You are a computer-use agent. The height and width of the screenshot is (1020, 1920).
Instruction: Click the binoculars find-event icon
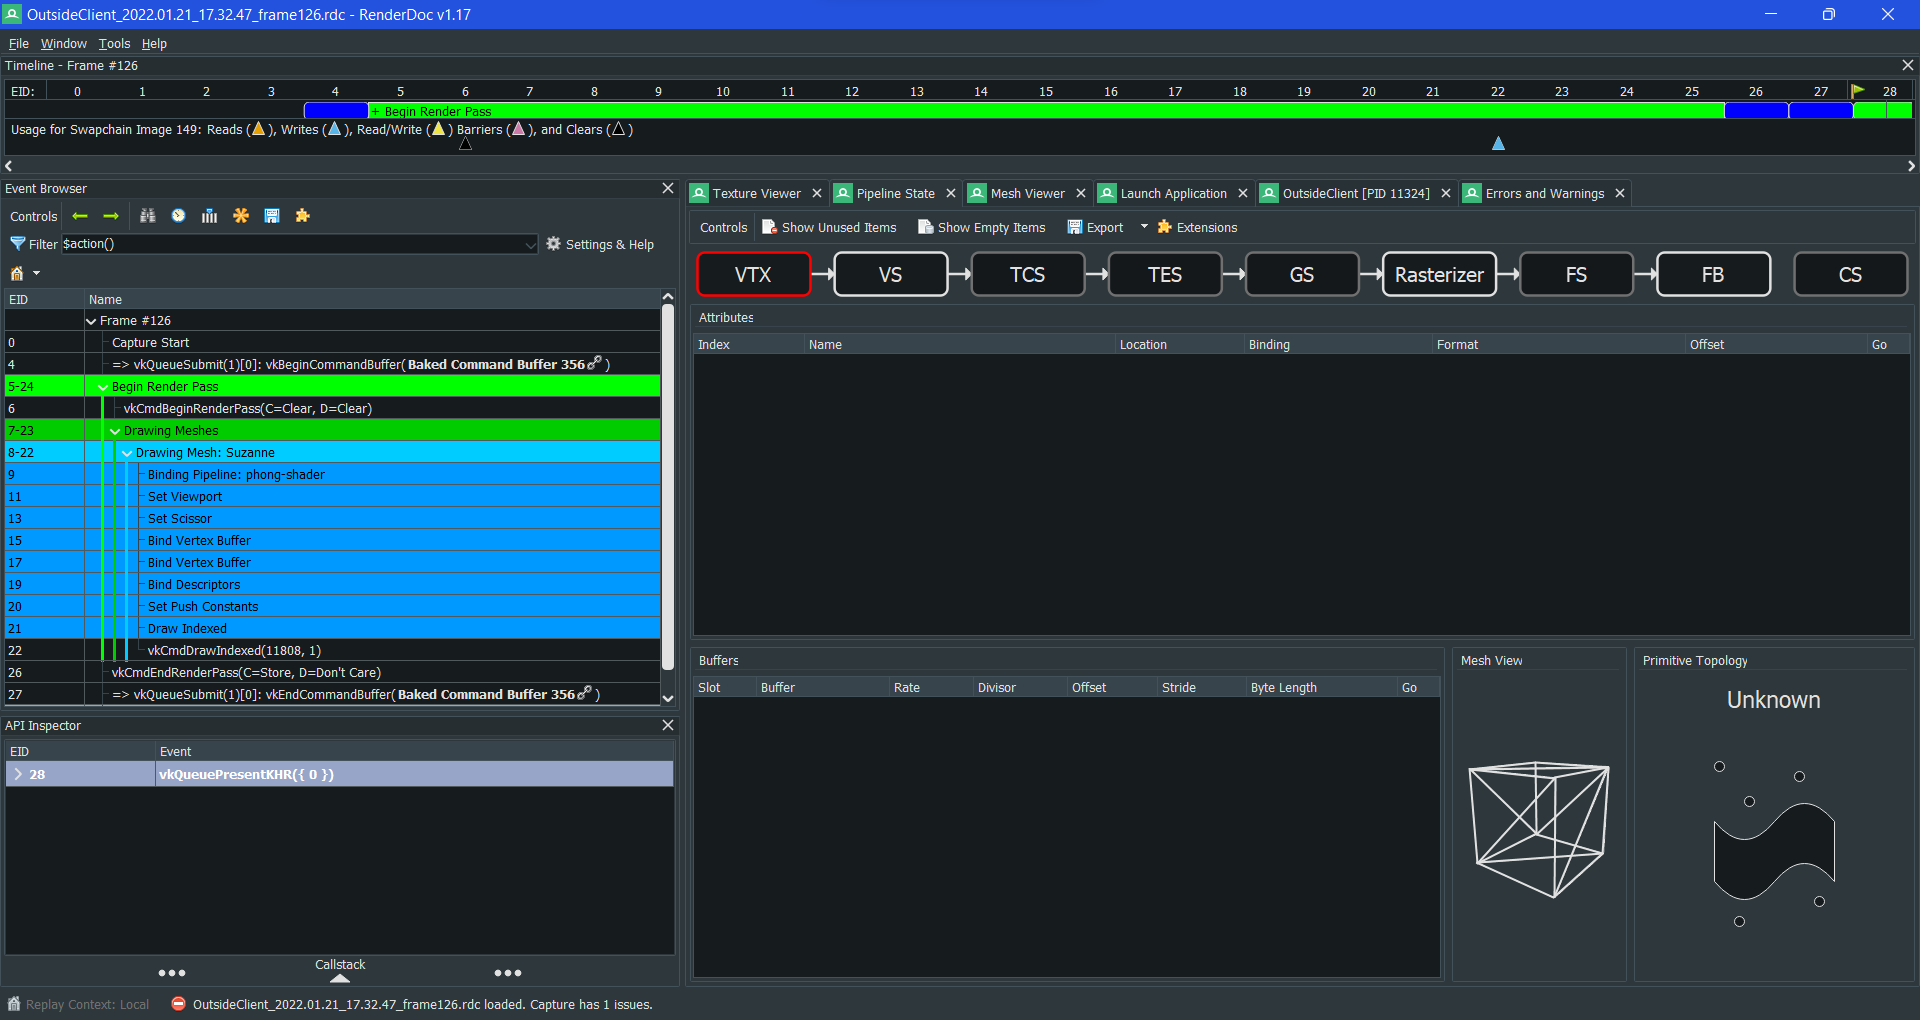[147, 215]
